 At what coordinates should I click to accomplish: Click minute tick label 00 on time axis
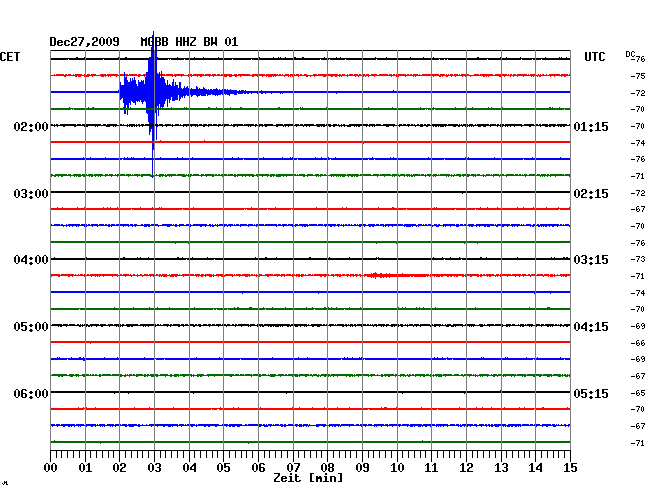(x=51, y=468)
